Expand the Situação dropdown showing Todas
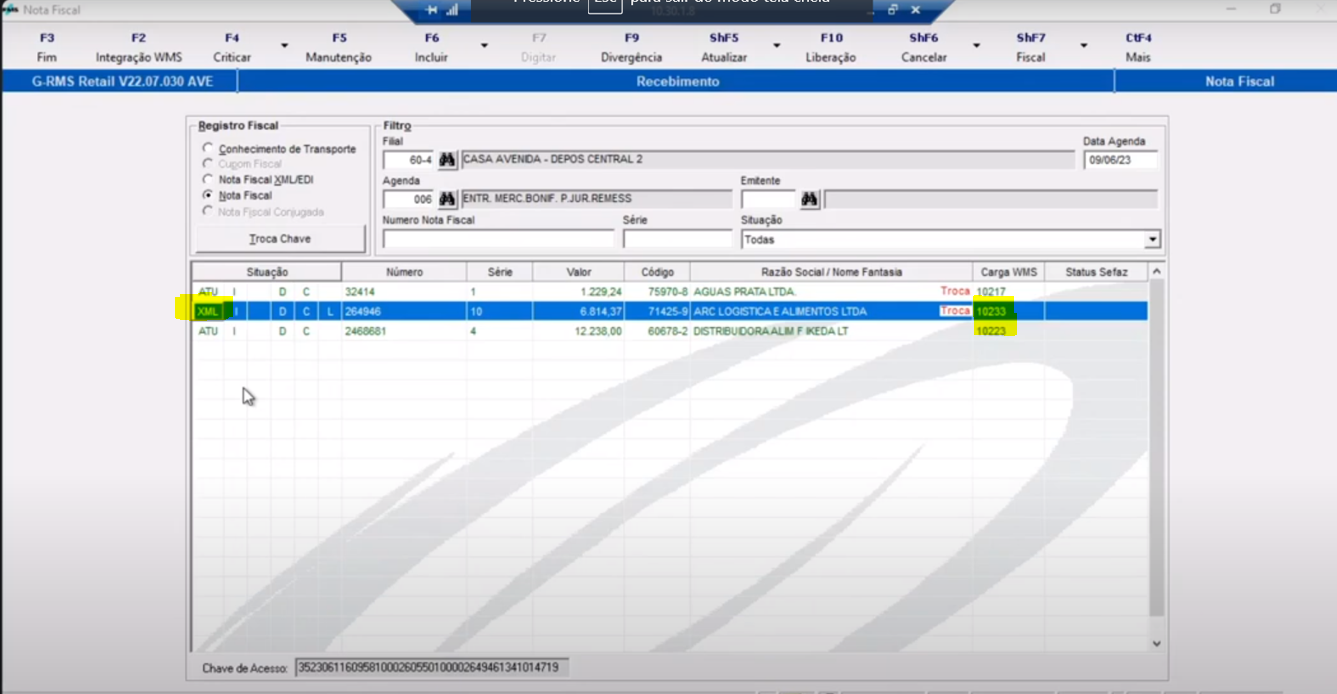This screenshot has width=1337, height=694. [1152, 240]
